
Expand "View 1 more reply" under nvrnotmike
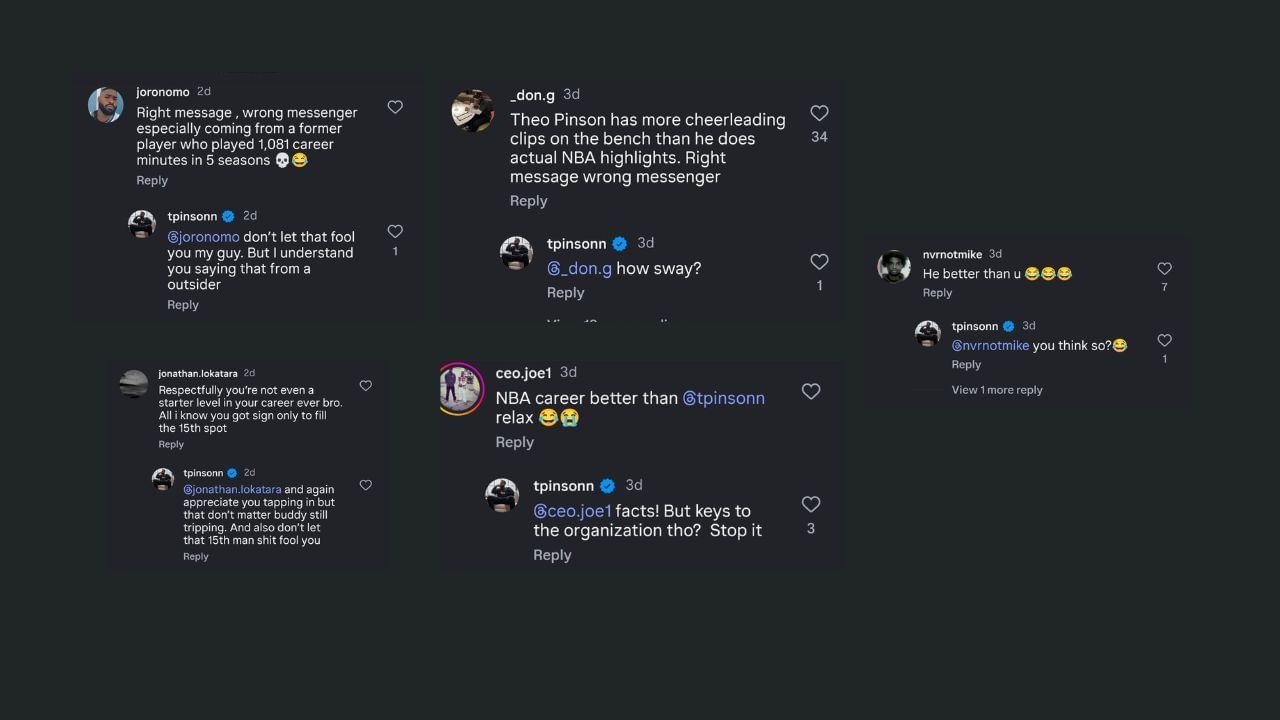[997, 390]
